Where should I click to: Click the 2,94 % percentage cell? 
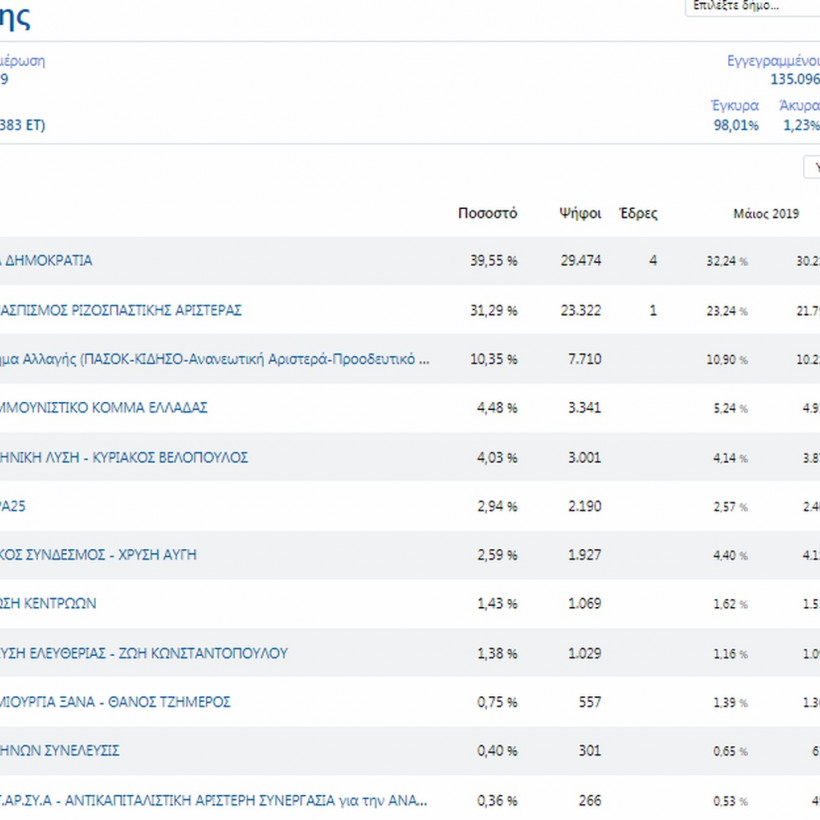click(497, 506)
